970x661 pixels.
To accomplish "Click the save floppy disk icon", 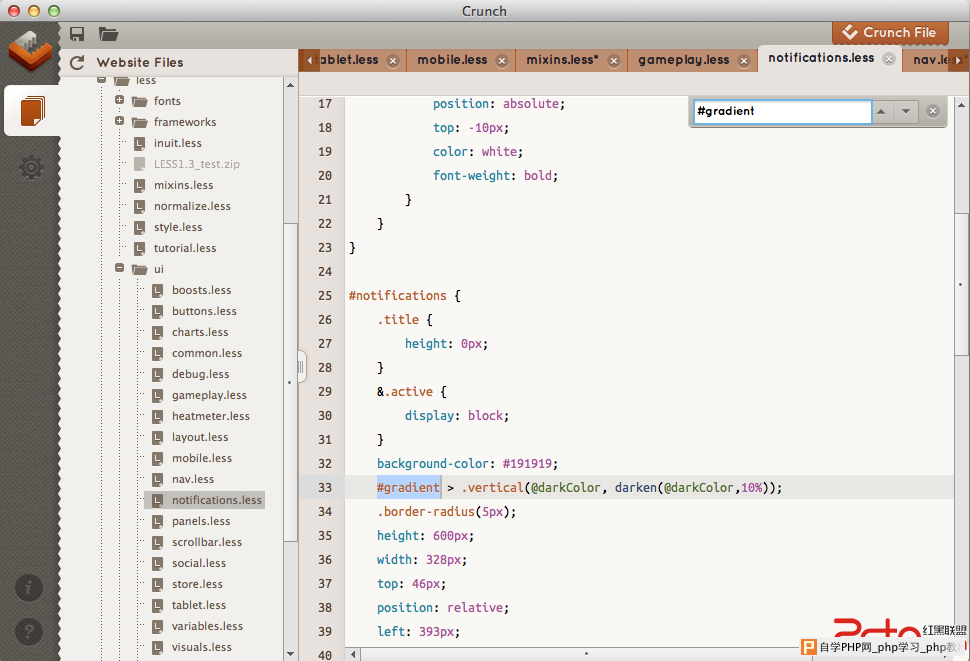I will point(77,34).
